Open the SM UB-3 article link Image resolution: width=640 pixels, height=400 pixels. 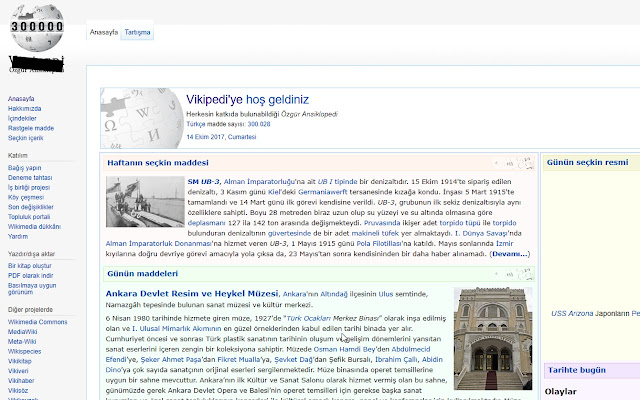click(203, 182)
